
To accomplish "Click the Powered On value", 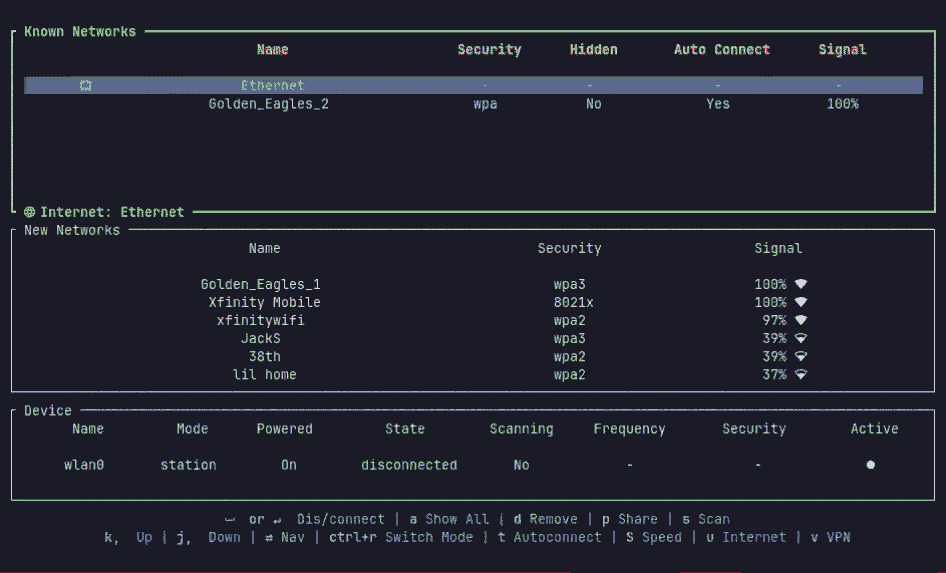I will pyautogui.click(x=288, y=465).
